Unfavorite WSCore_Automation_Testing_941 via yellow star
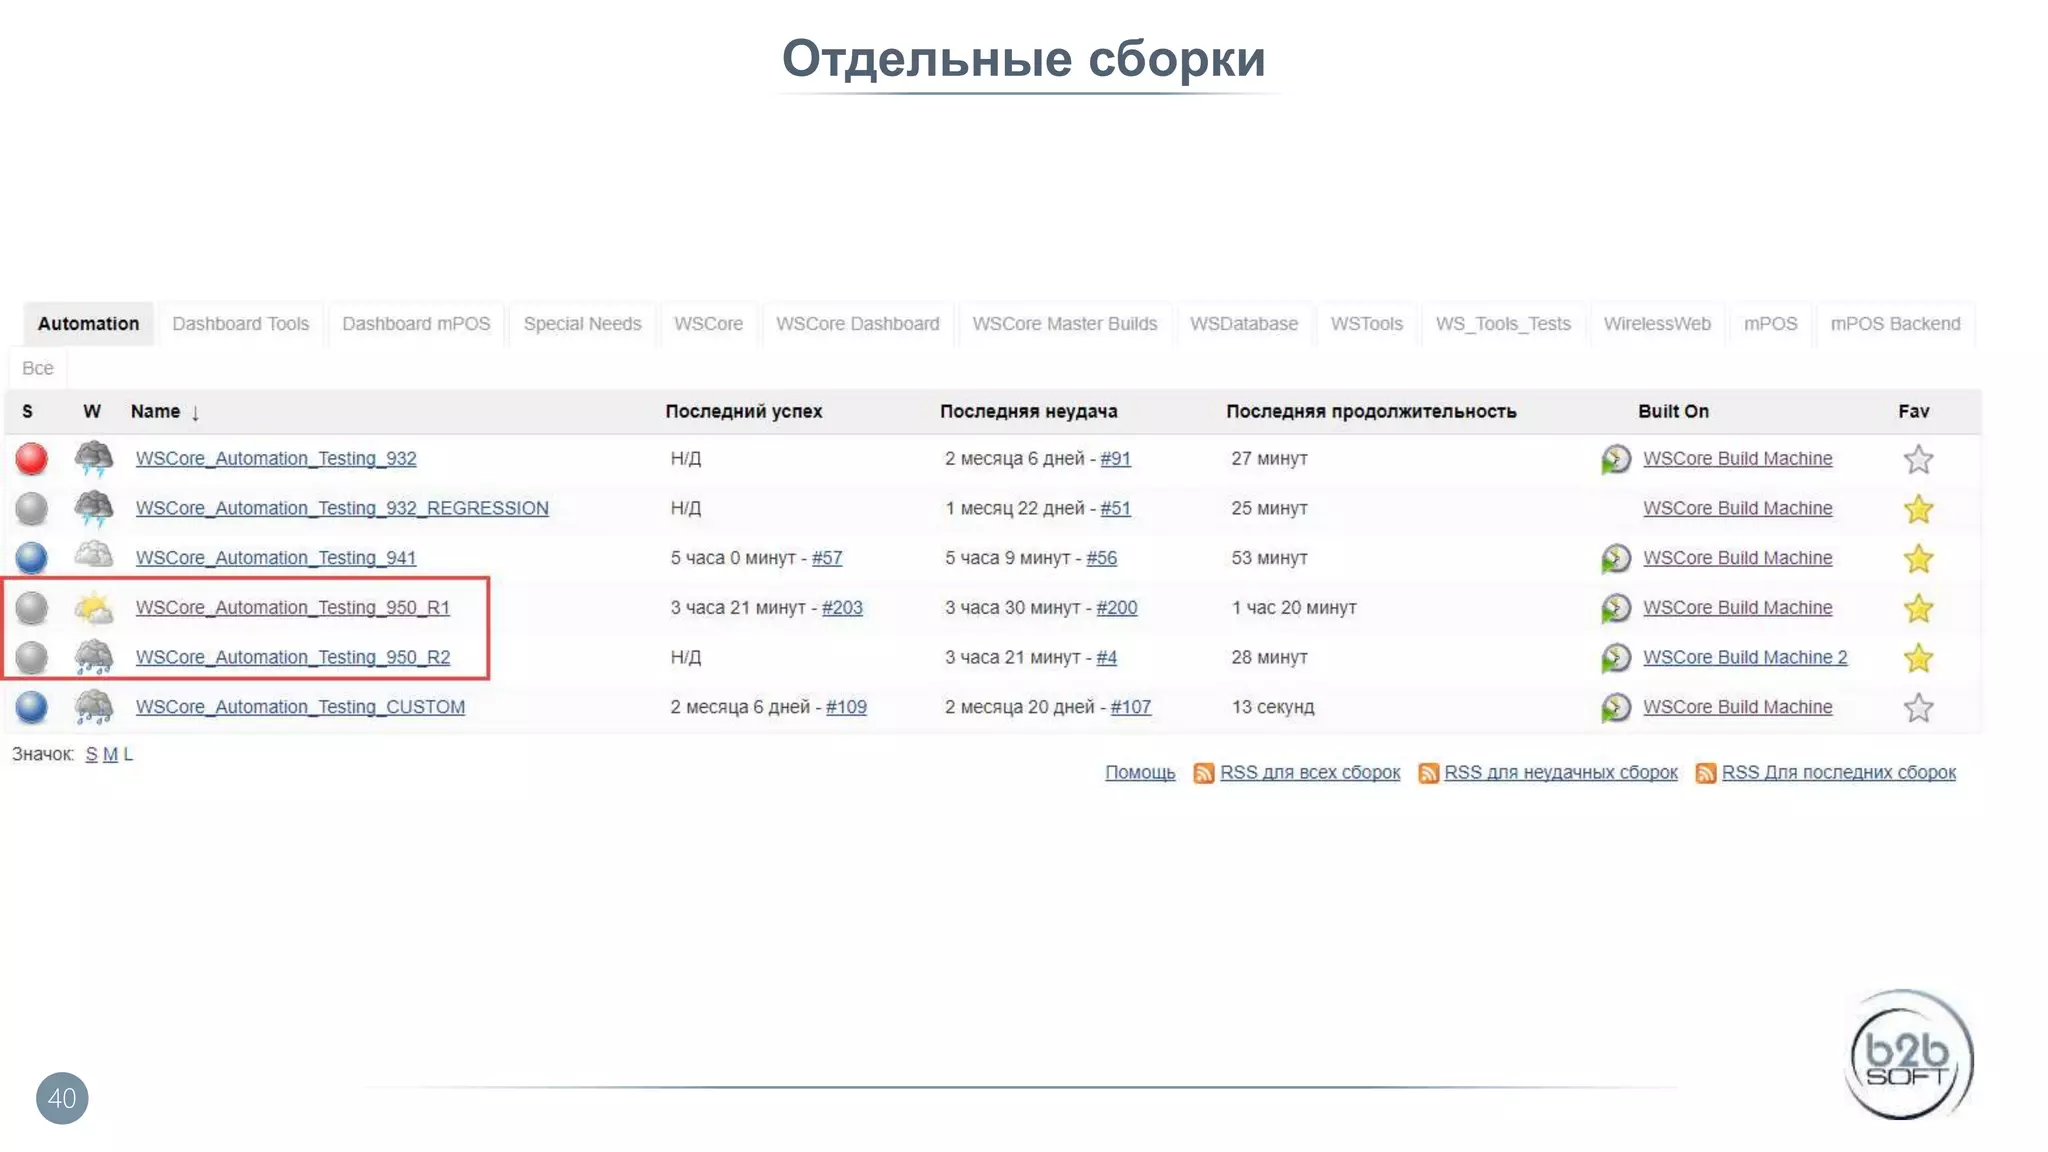2048x1152 pixels. click(x=1917, y=559)
